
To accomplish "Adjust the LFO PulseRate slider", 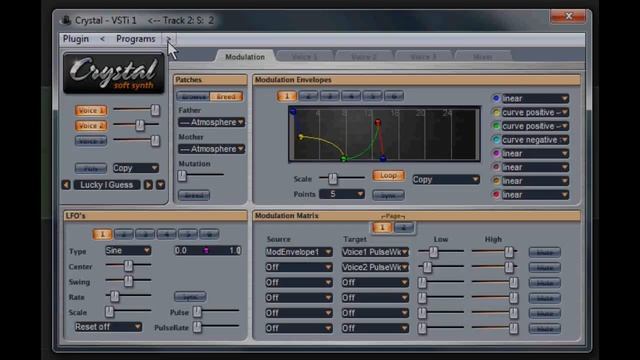I will [x=197, y=327].
